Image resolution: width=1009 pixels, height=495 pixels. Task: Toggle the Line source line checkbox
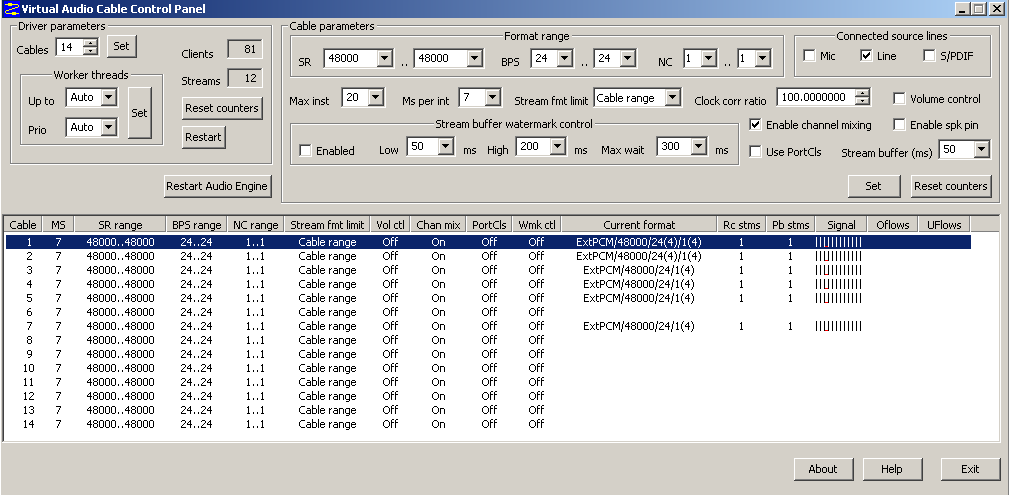[x=866, y=56]
